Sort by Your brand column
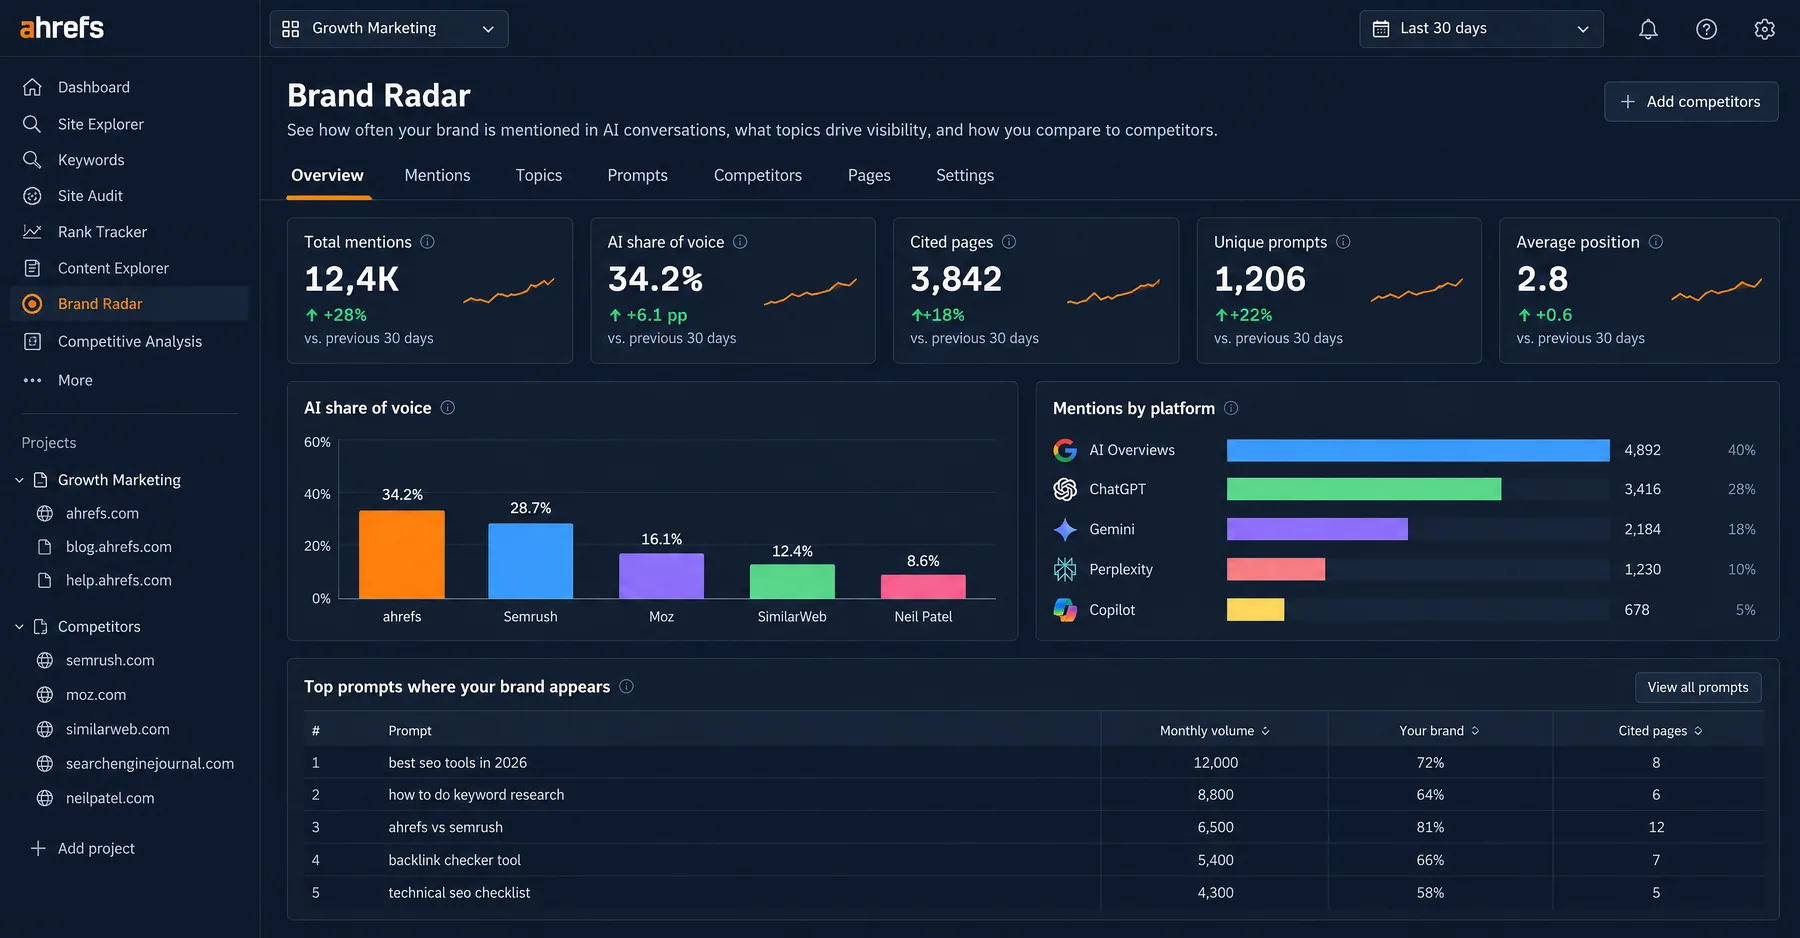Image resolution: width=1800 pixels, height=938 pixels. click(1439, 731)
